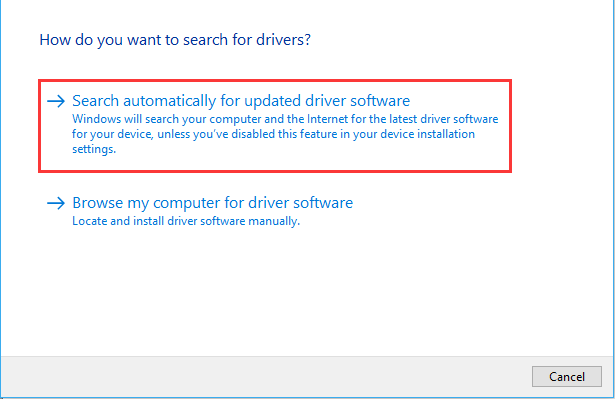Viewport: 615px width, 399px height.
Task: Click the word 'Browse' in the second option title
Action: 98,203
